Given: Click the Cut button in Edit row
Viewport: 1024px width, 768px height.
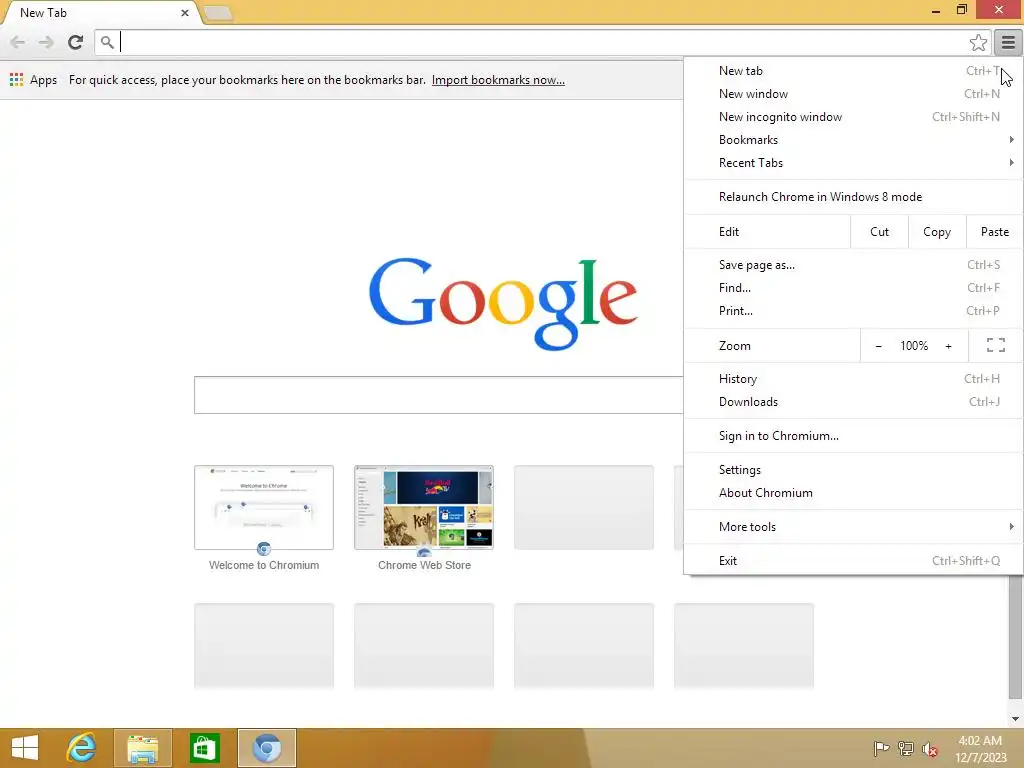Looking at the screenshot, I should pyautogui.click(x=879, y=232).
